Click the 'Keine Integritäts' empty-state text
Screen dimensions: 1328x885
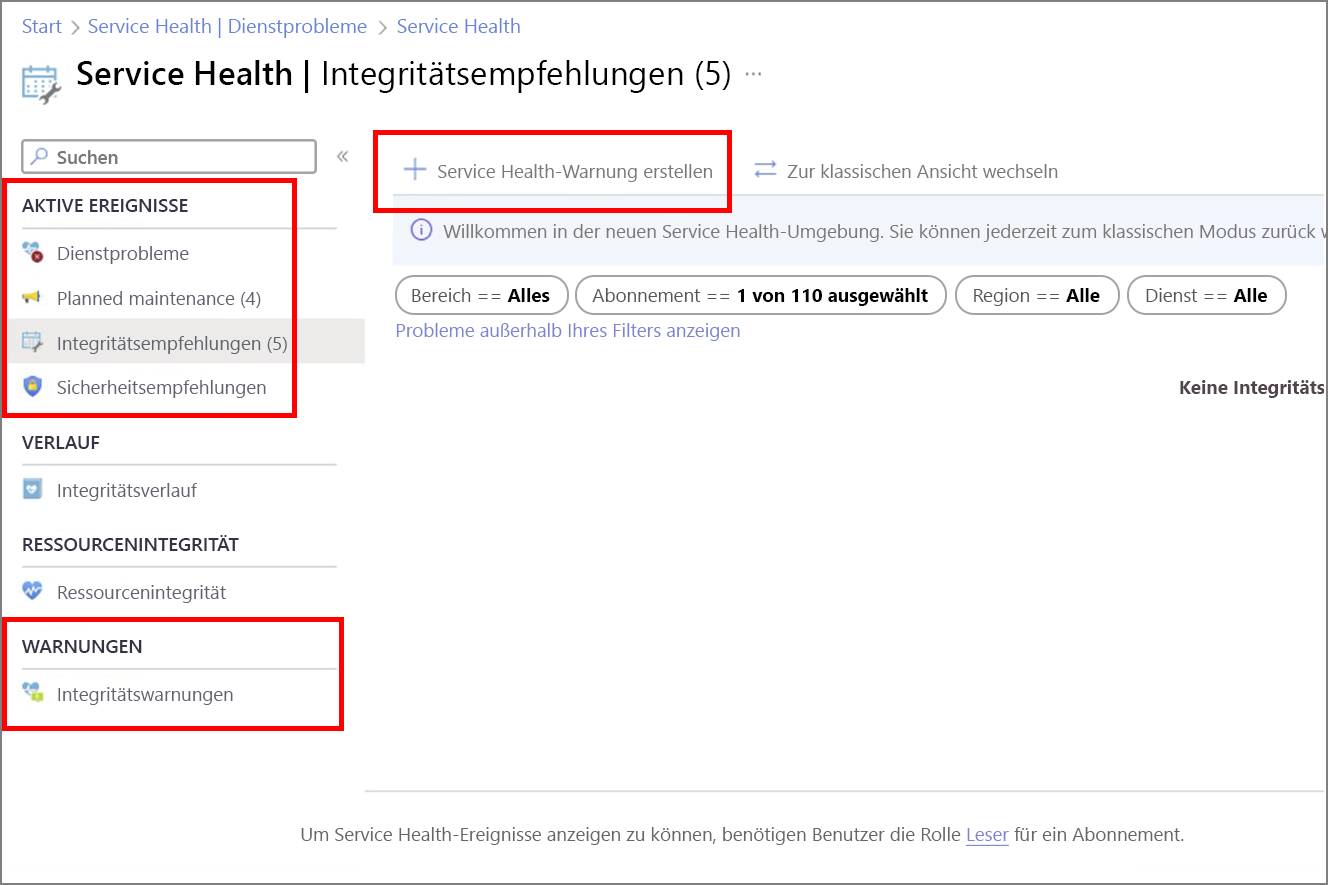point(1252,387)
